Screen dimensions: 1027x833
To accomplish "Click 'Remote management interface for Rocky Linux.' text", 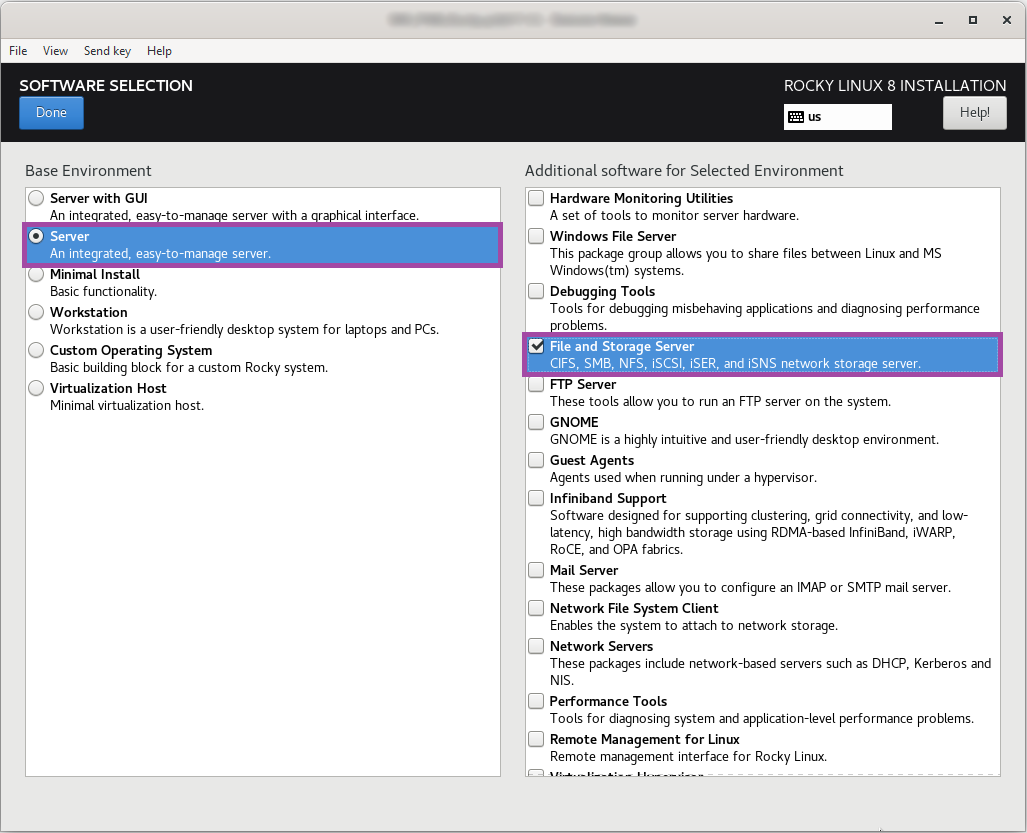I will click(688, 756).
